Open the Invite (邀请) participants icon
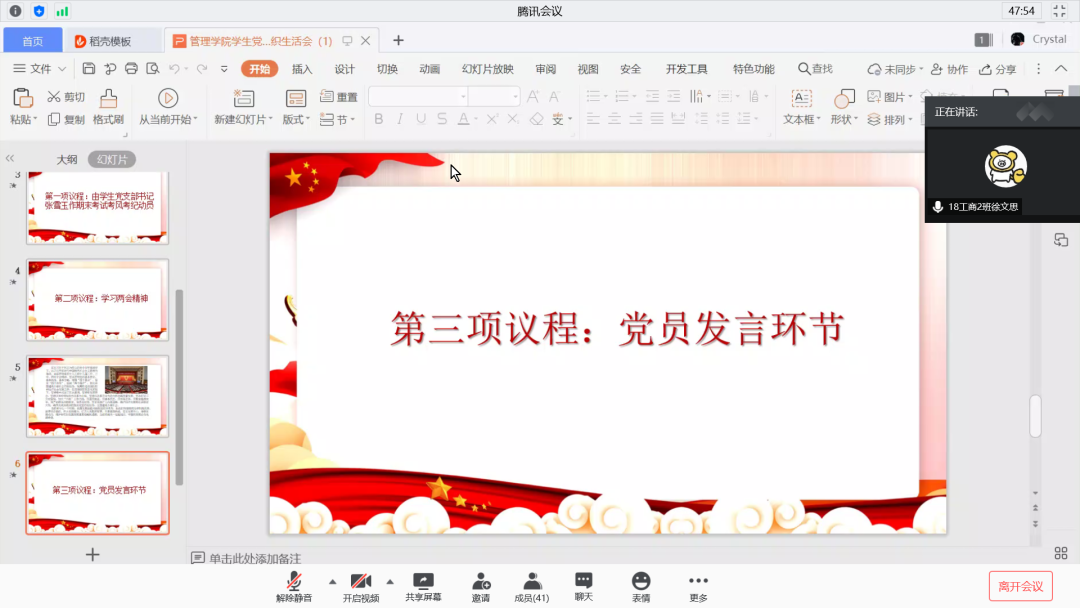 [481, 581]
